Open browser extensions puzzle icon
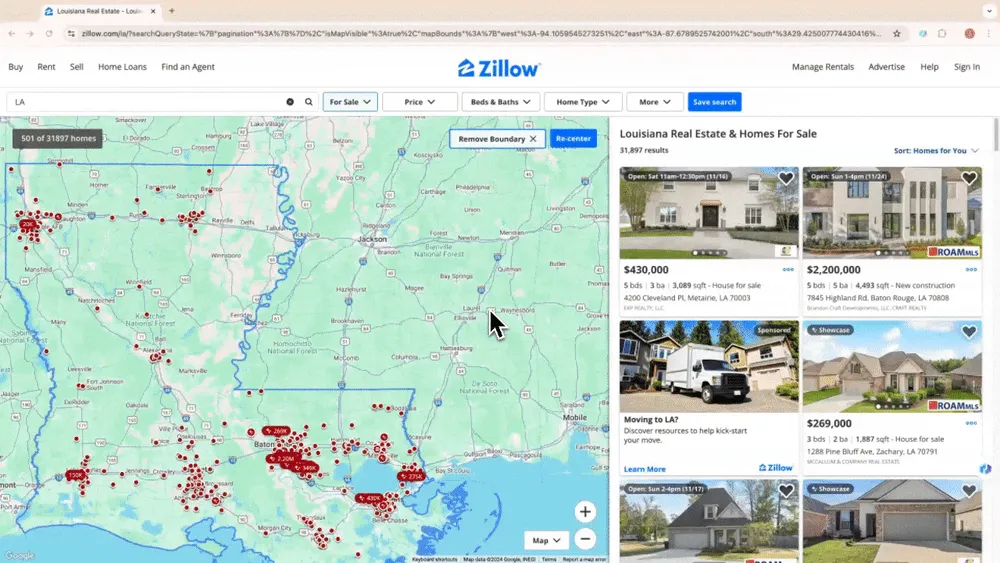 click(942, 34)
